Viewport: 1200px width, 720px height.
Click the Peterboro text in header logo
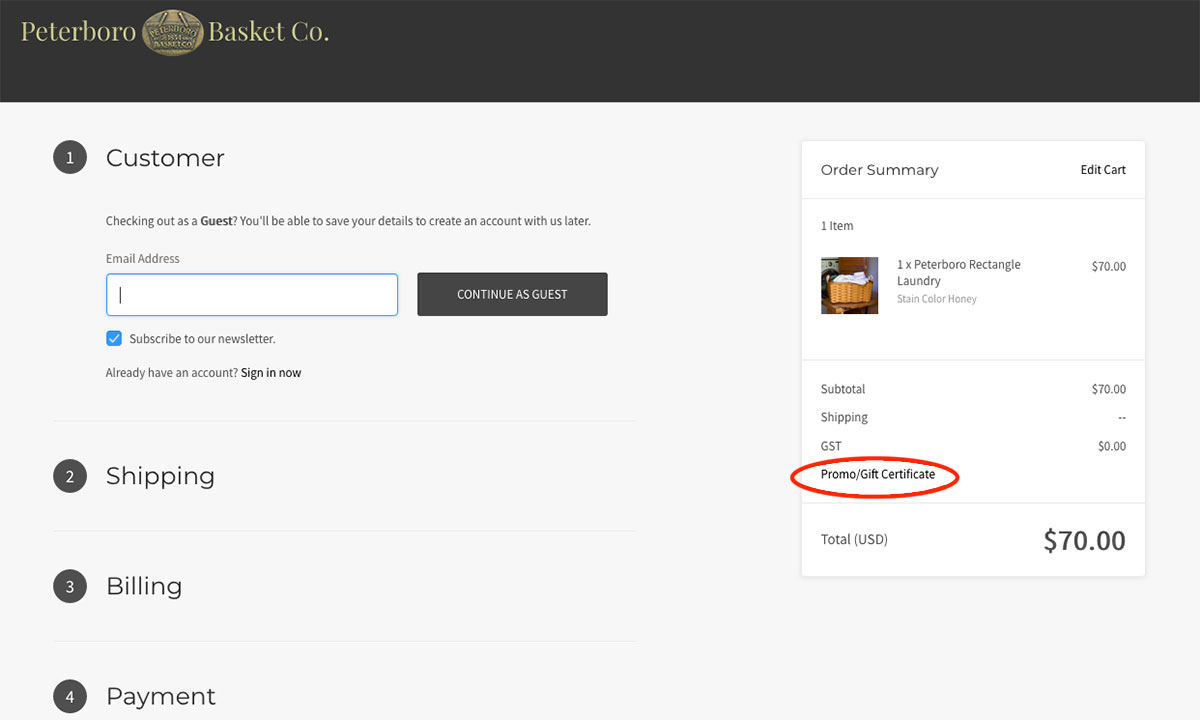pos(79,32)
